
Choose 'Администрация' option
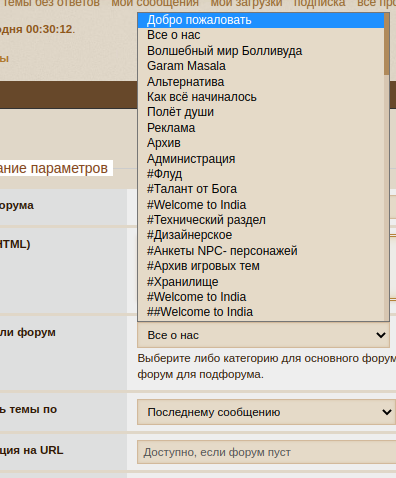click(261, 159)
